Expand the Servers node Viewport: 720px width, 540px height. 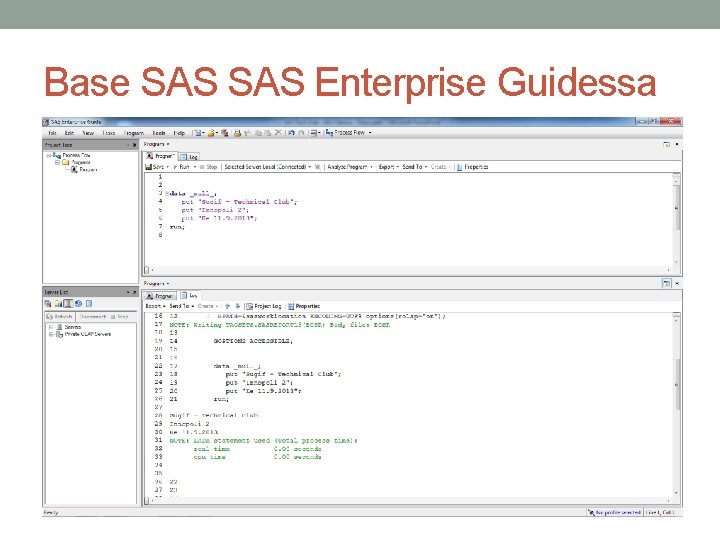51,327
